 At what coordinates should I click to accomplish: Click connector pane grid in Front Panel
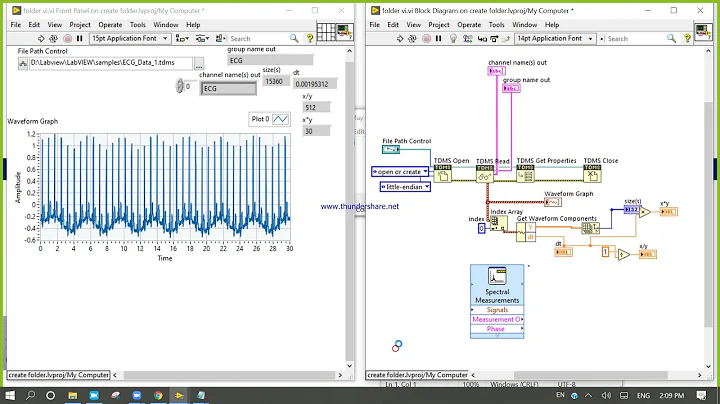(x=326, y=32)
